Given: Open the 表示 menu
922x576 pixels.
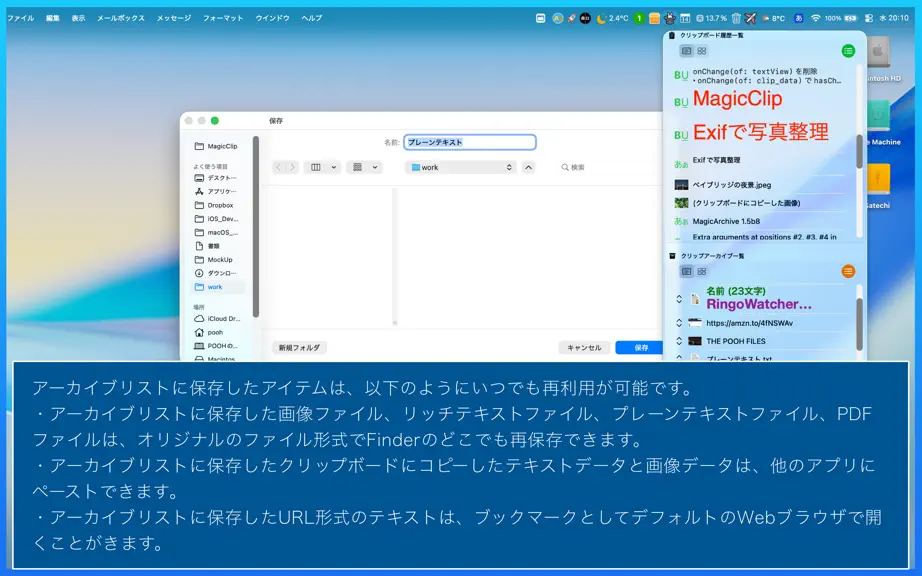Looking at the screenshot, I should coord(78,18).
